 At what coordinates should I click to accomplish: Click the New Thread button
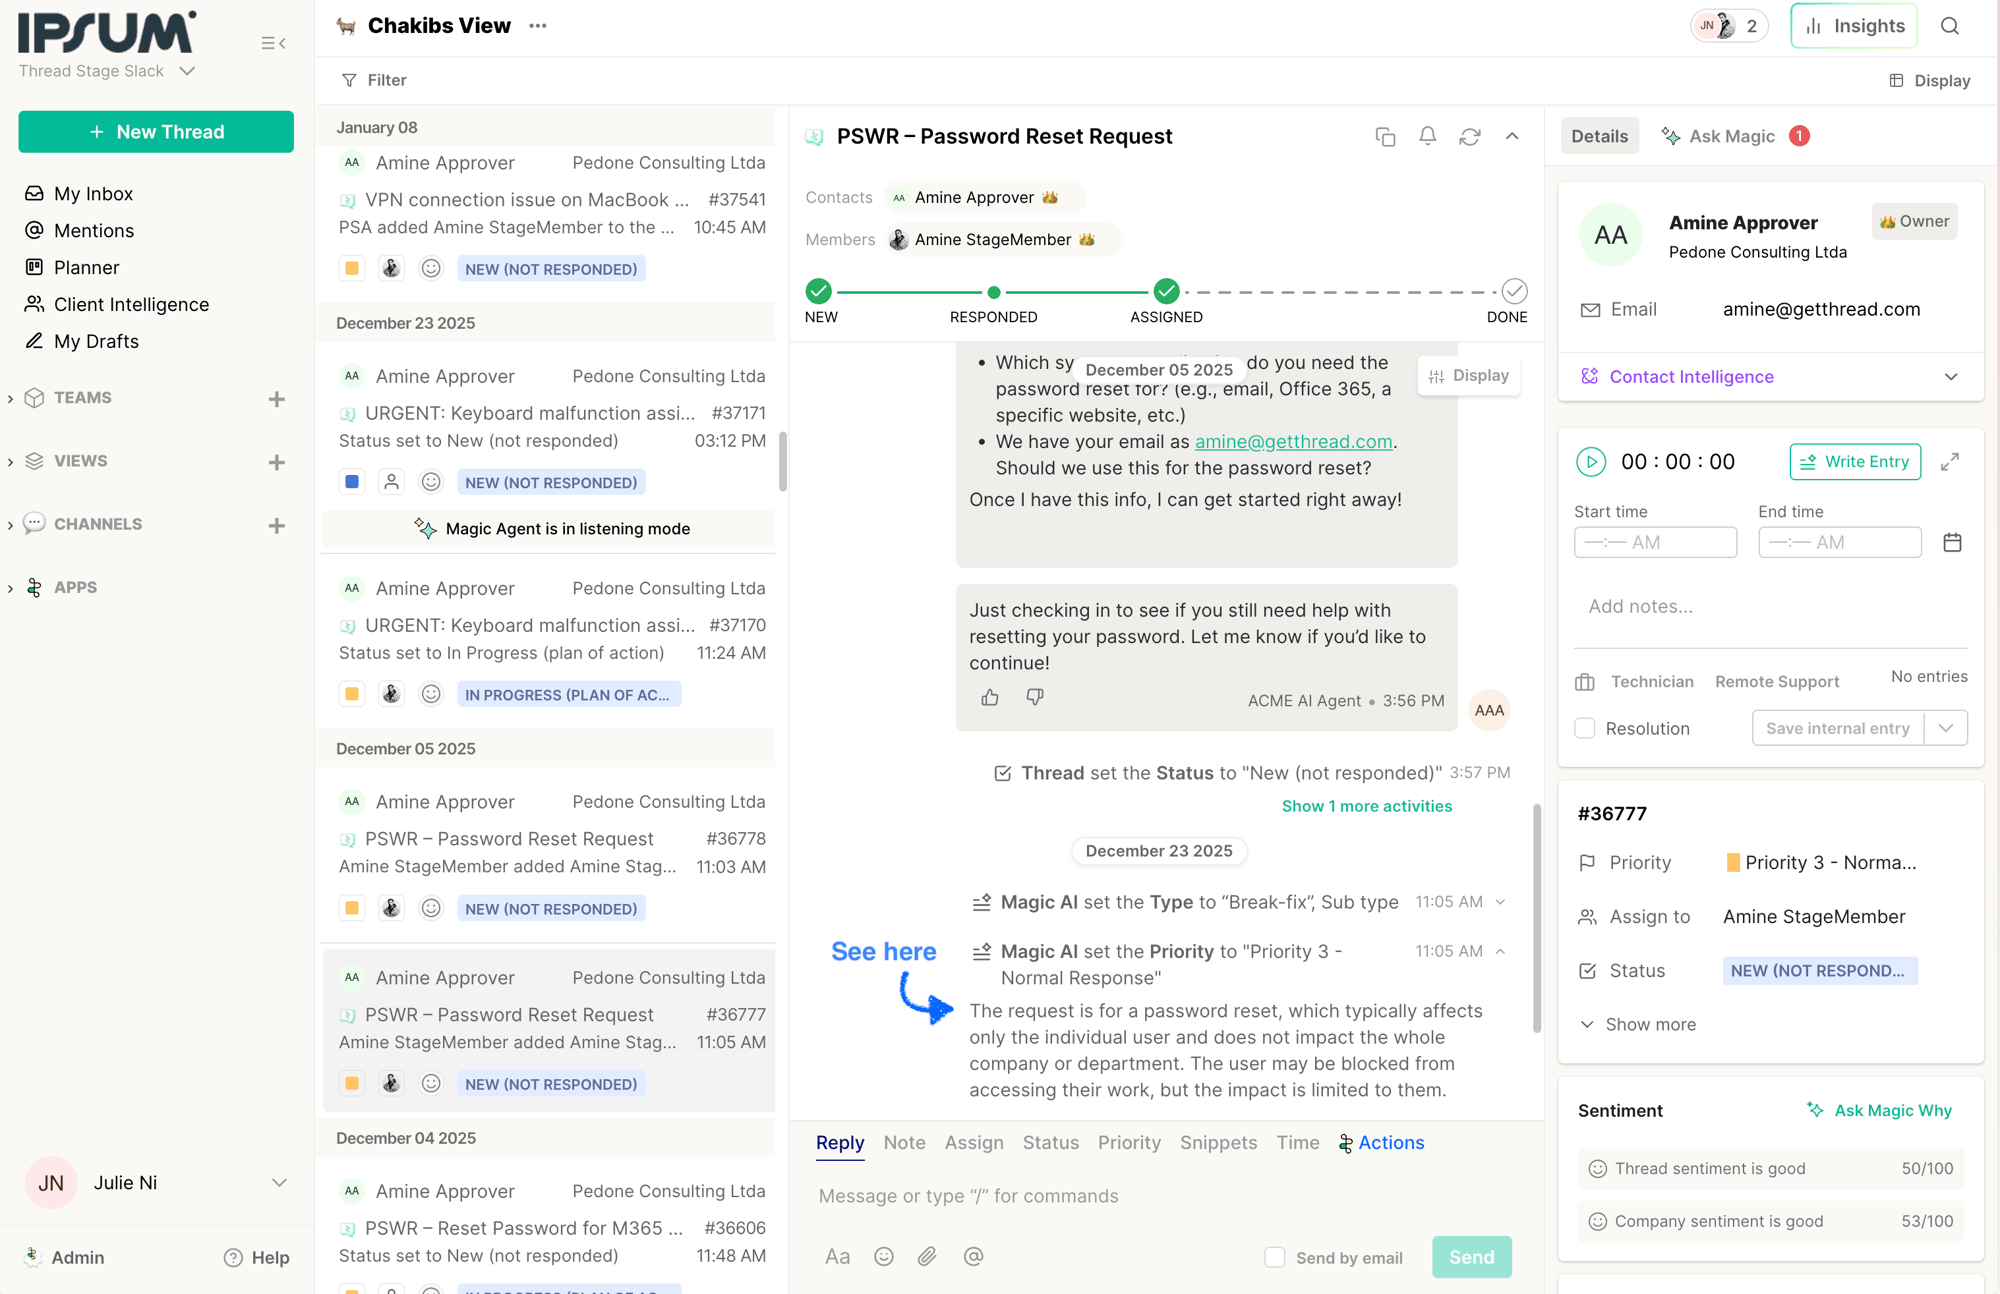(156, 132)
